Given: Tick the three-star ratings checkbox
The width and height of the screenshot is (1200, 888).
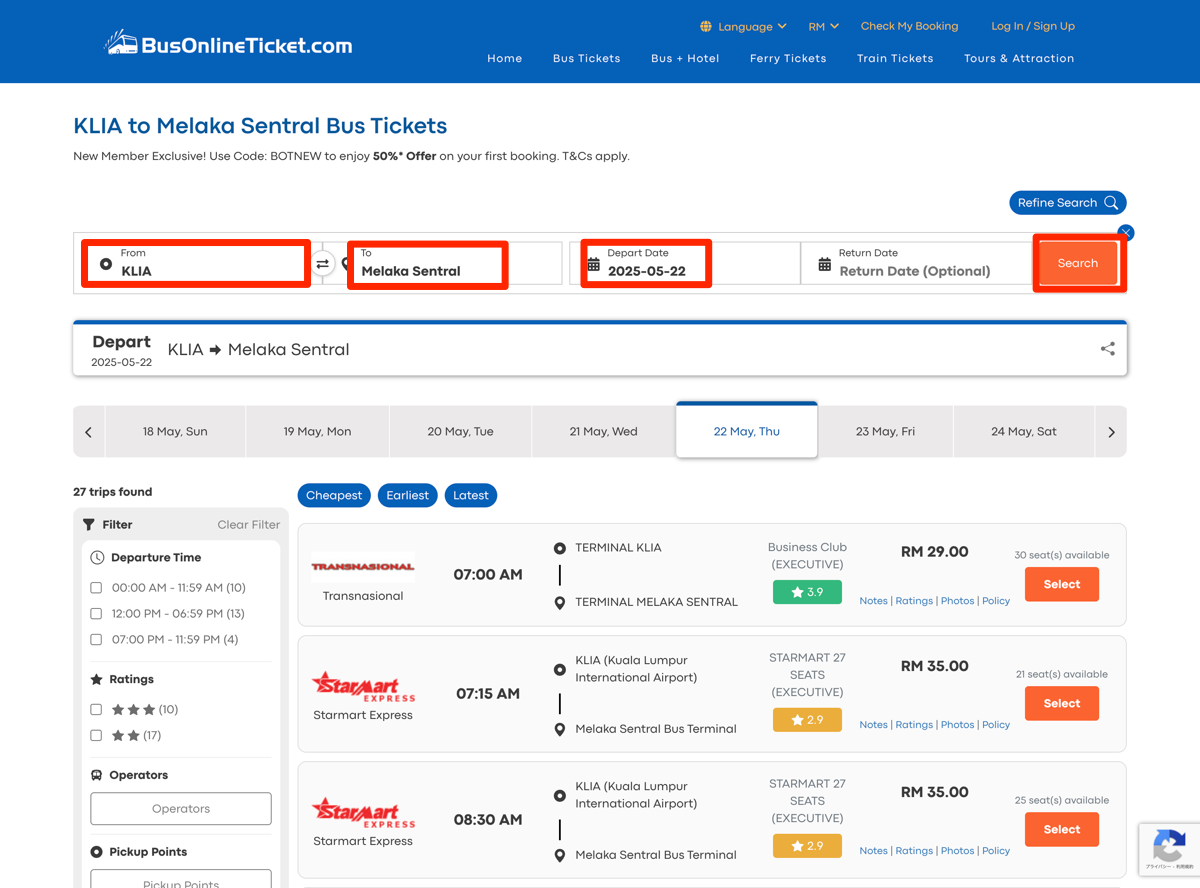Looking at the screenshot, I should [x=97, y=710].
